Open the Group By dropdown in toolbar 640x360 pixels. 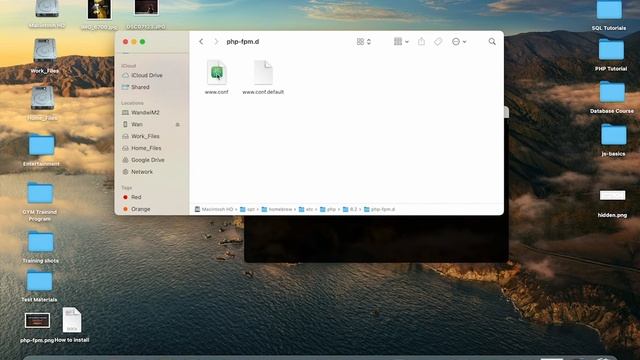pyautogui.click(x=401, y=42)
